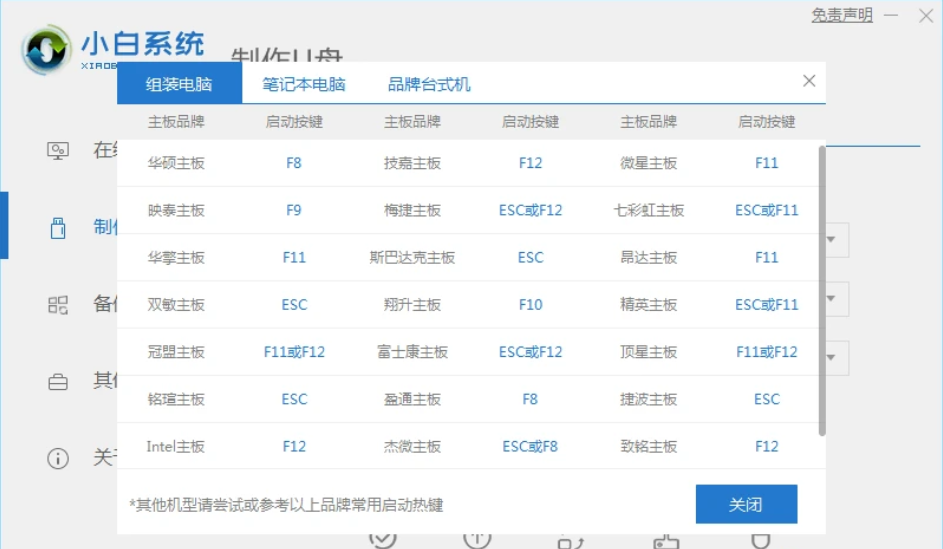Select the 昂达主板 cell
This screenshot has height=549, width=943.
point(649,257)
